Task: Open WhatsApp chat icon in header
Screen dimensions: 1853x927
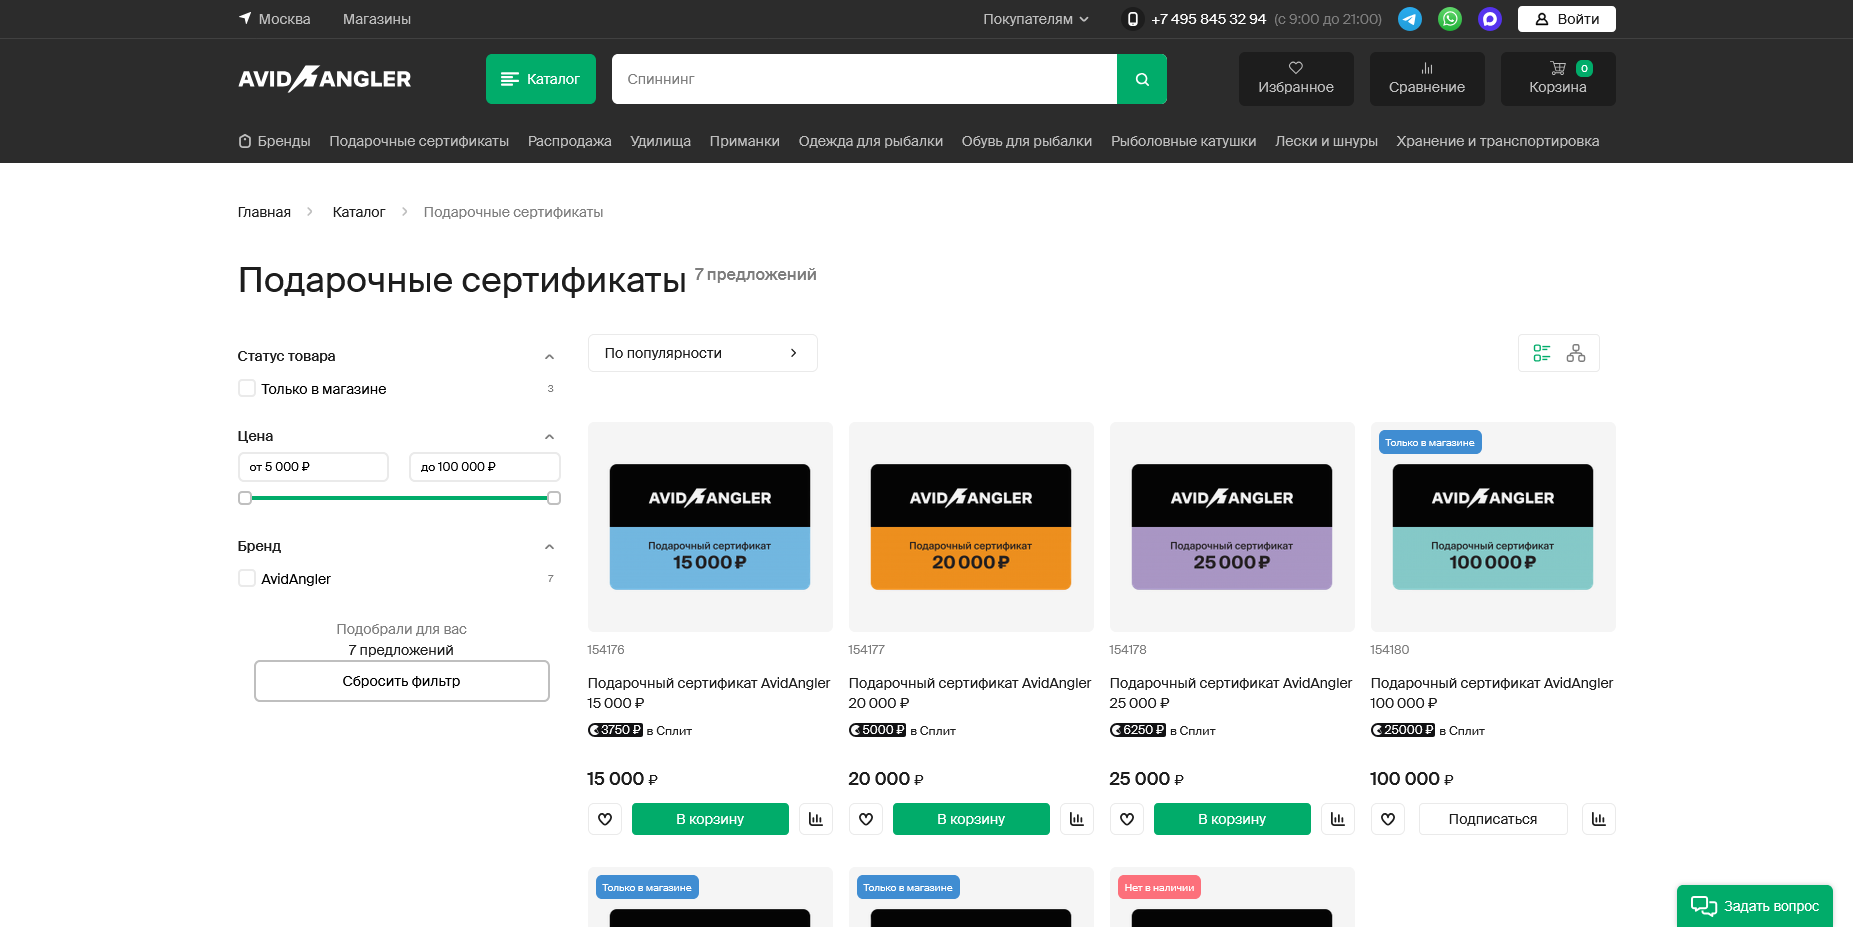Action: tap(1450, 19)
